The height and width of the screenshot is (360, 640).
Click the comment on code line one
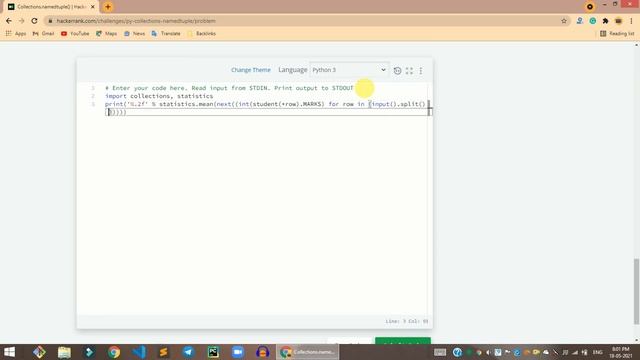pyautogui.click(x=229, y=88)
